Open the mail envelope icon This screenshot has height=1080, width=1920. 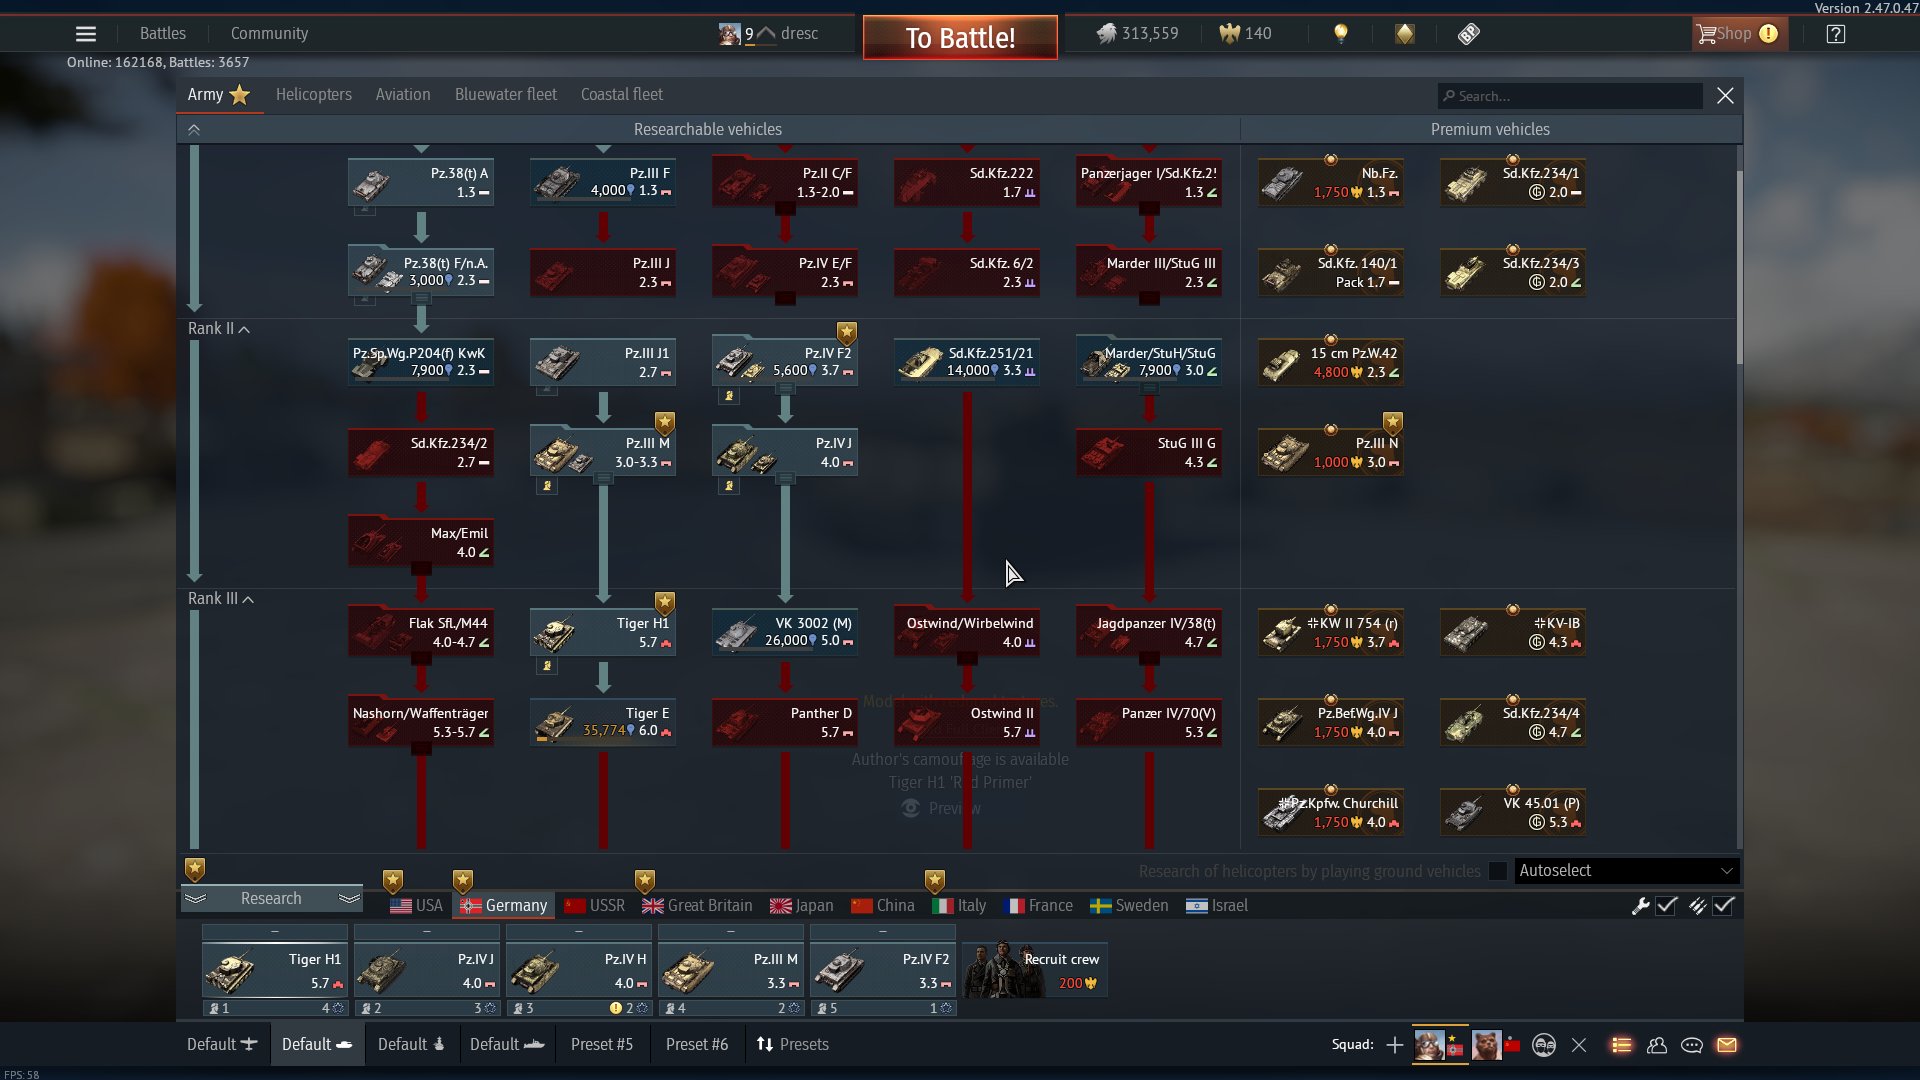[1727, 1045]
